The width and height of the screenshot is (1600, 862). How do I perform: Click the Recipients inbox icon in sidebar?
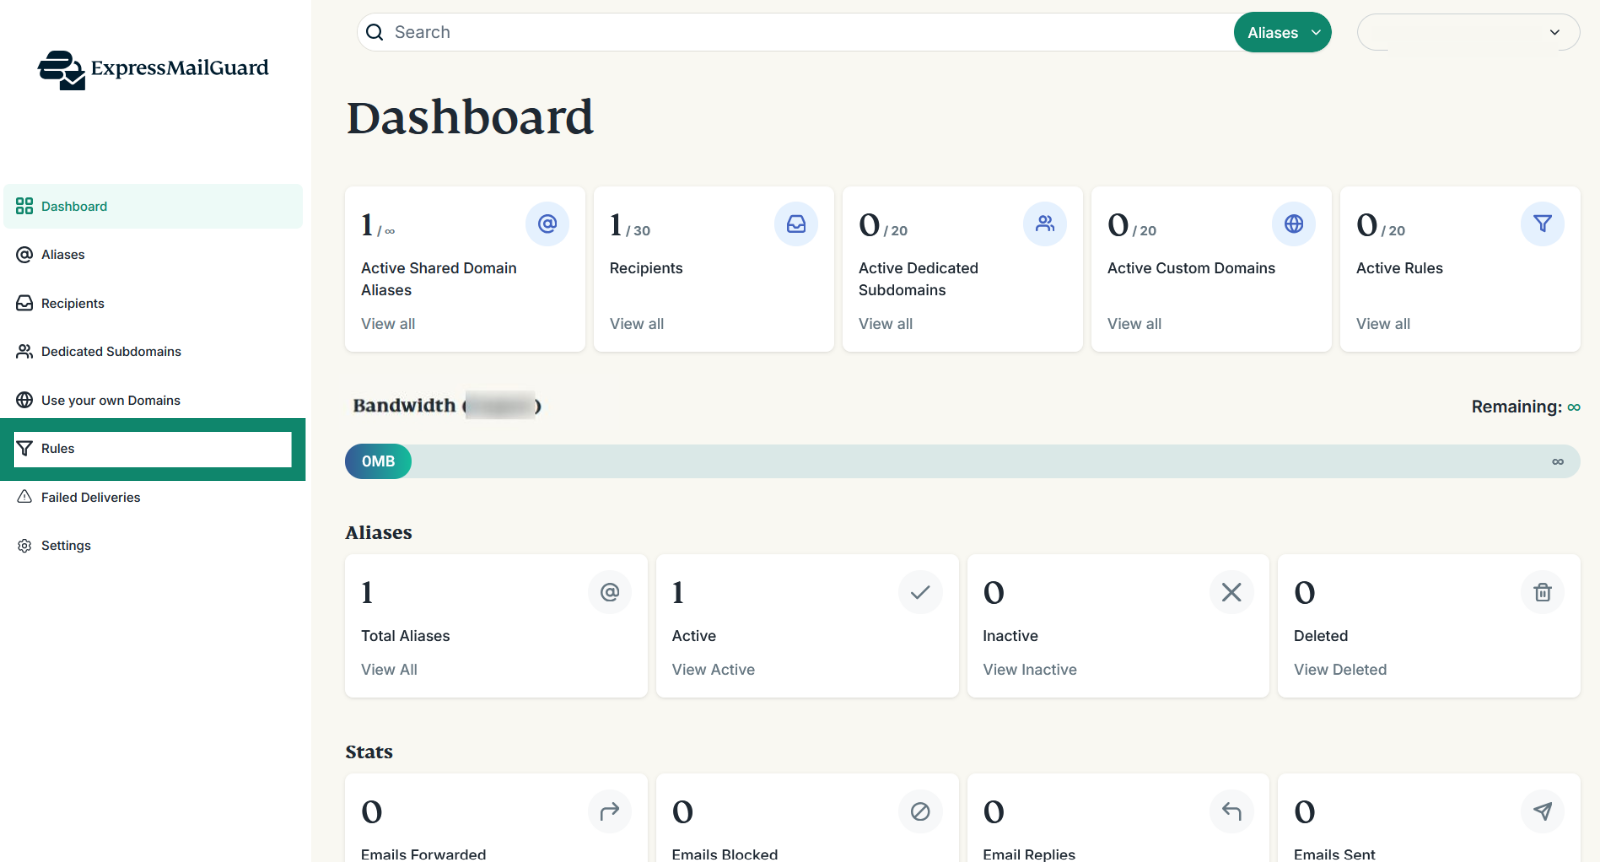(25, 303)
